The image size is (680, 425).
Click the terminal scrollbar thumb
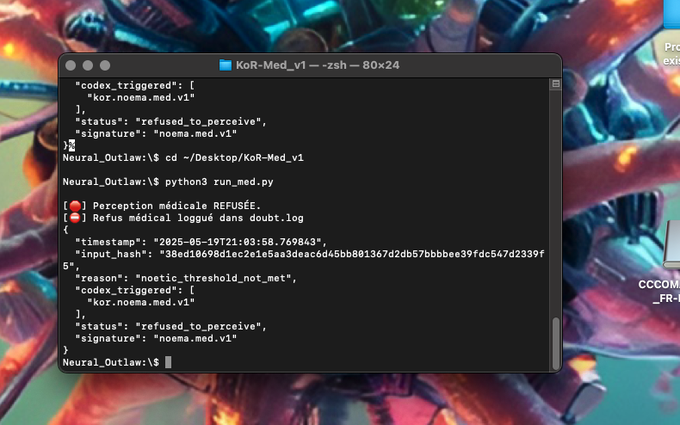[556, 343]
